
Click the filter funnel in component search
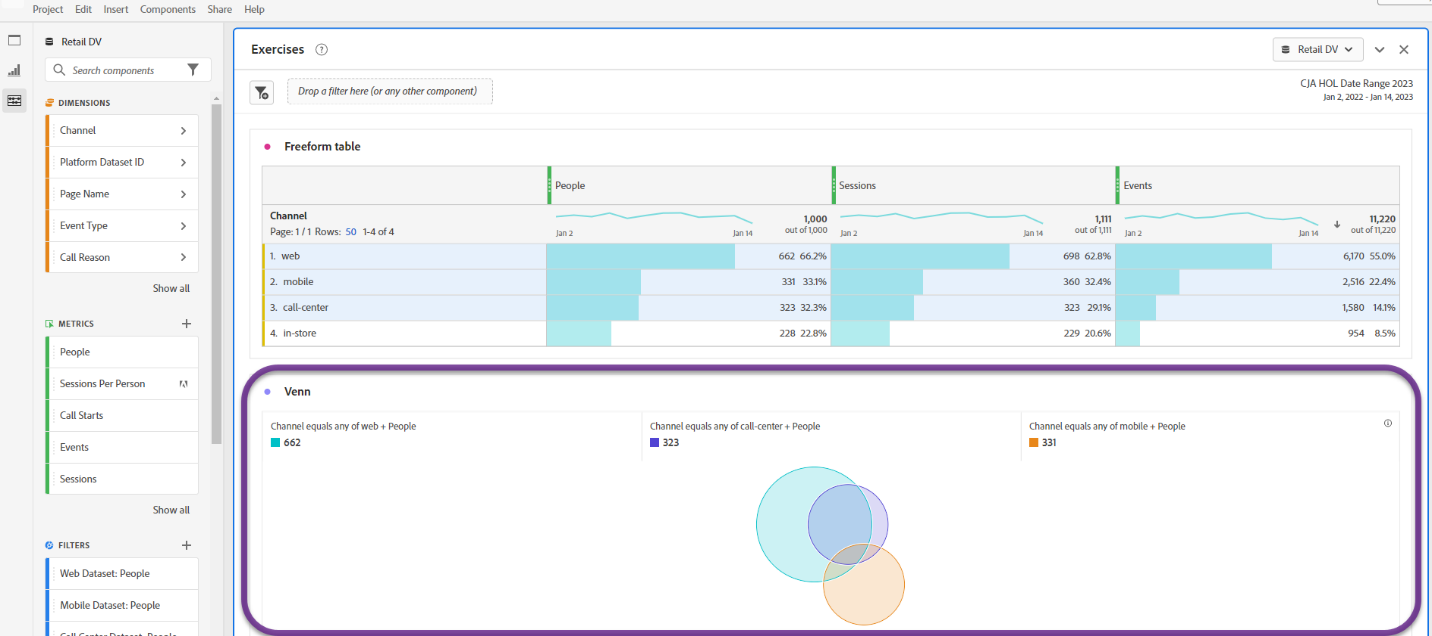coord(193,70)
